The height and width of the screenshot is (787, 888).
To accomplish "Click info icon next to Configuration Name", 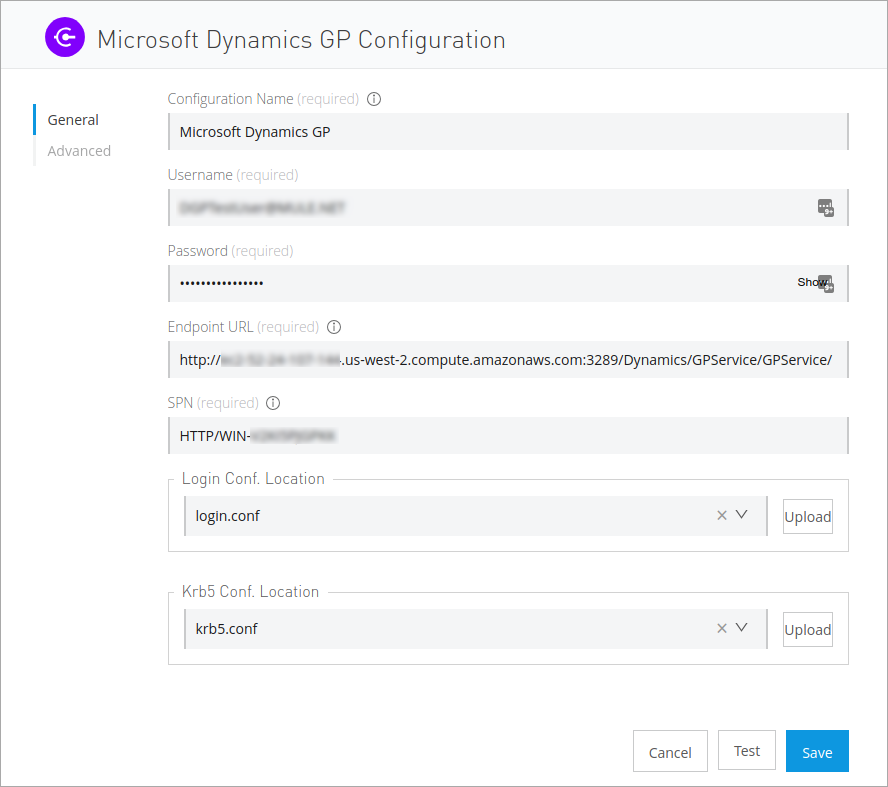I will click(x=375, y=99).
